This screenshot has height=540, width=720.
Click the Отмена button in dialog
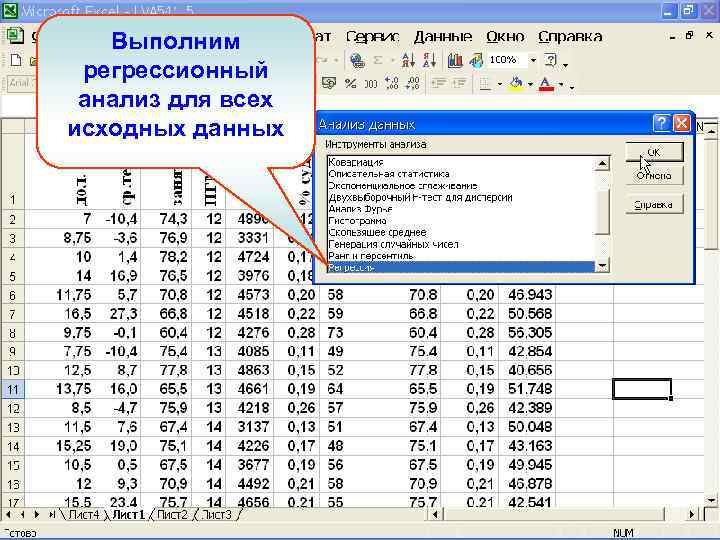(x=654, y=176)
